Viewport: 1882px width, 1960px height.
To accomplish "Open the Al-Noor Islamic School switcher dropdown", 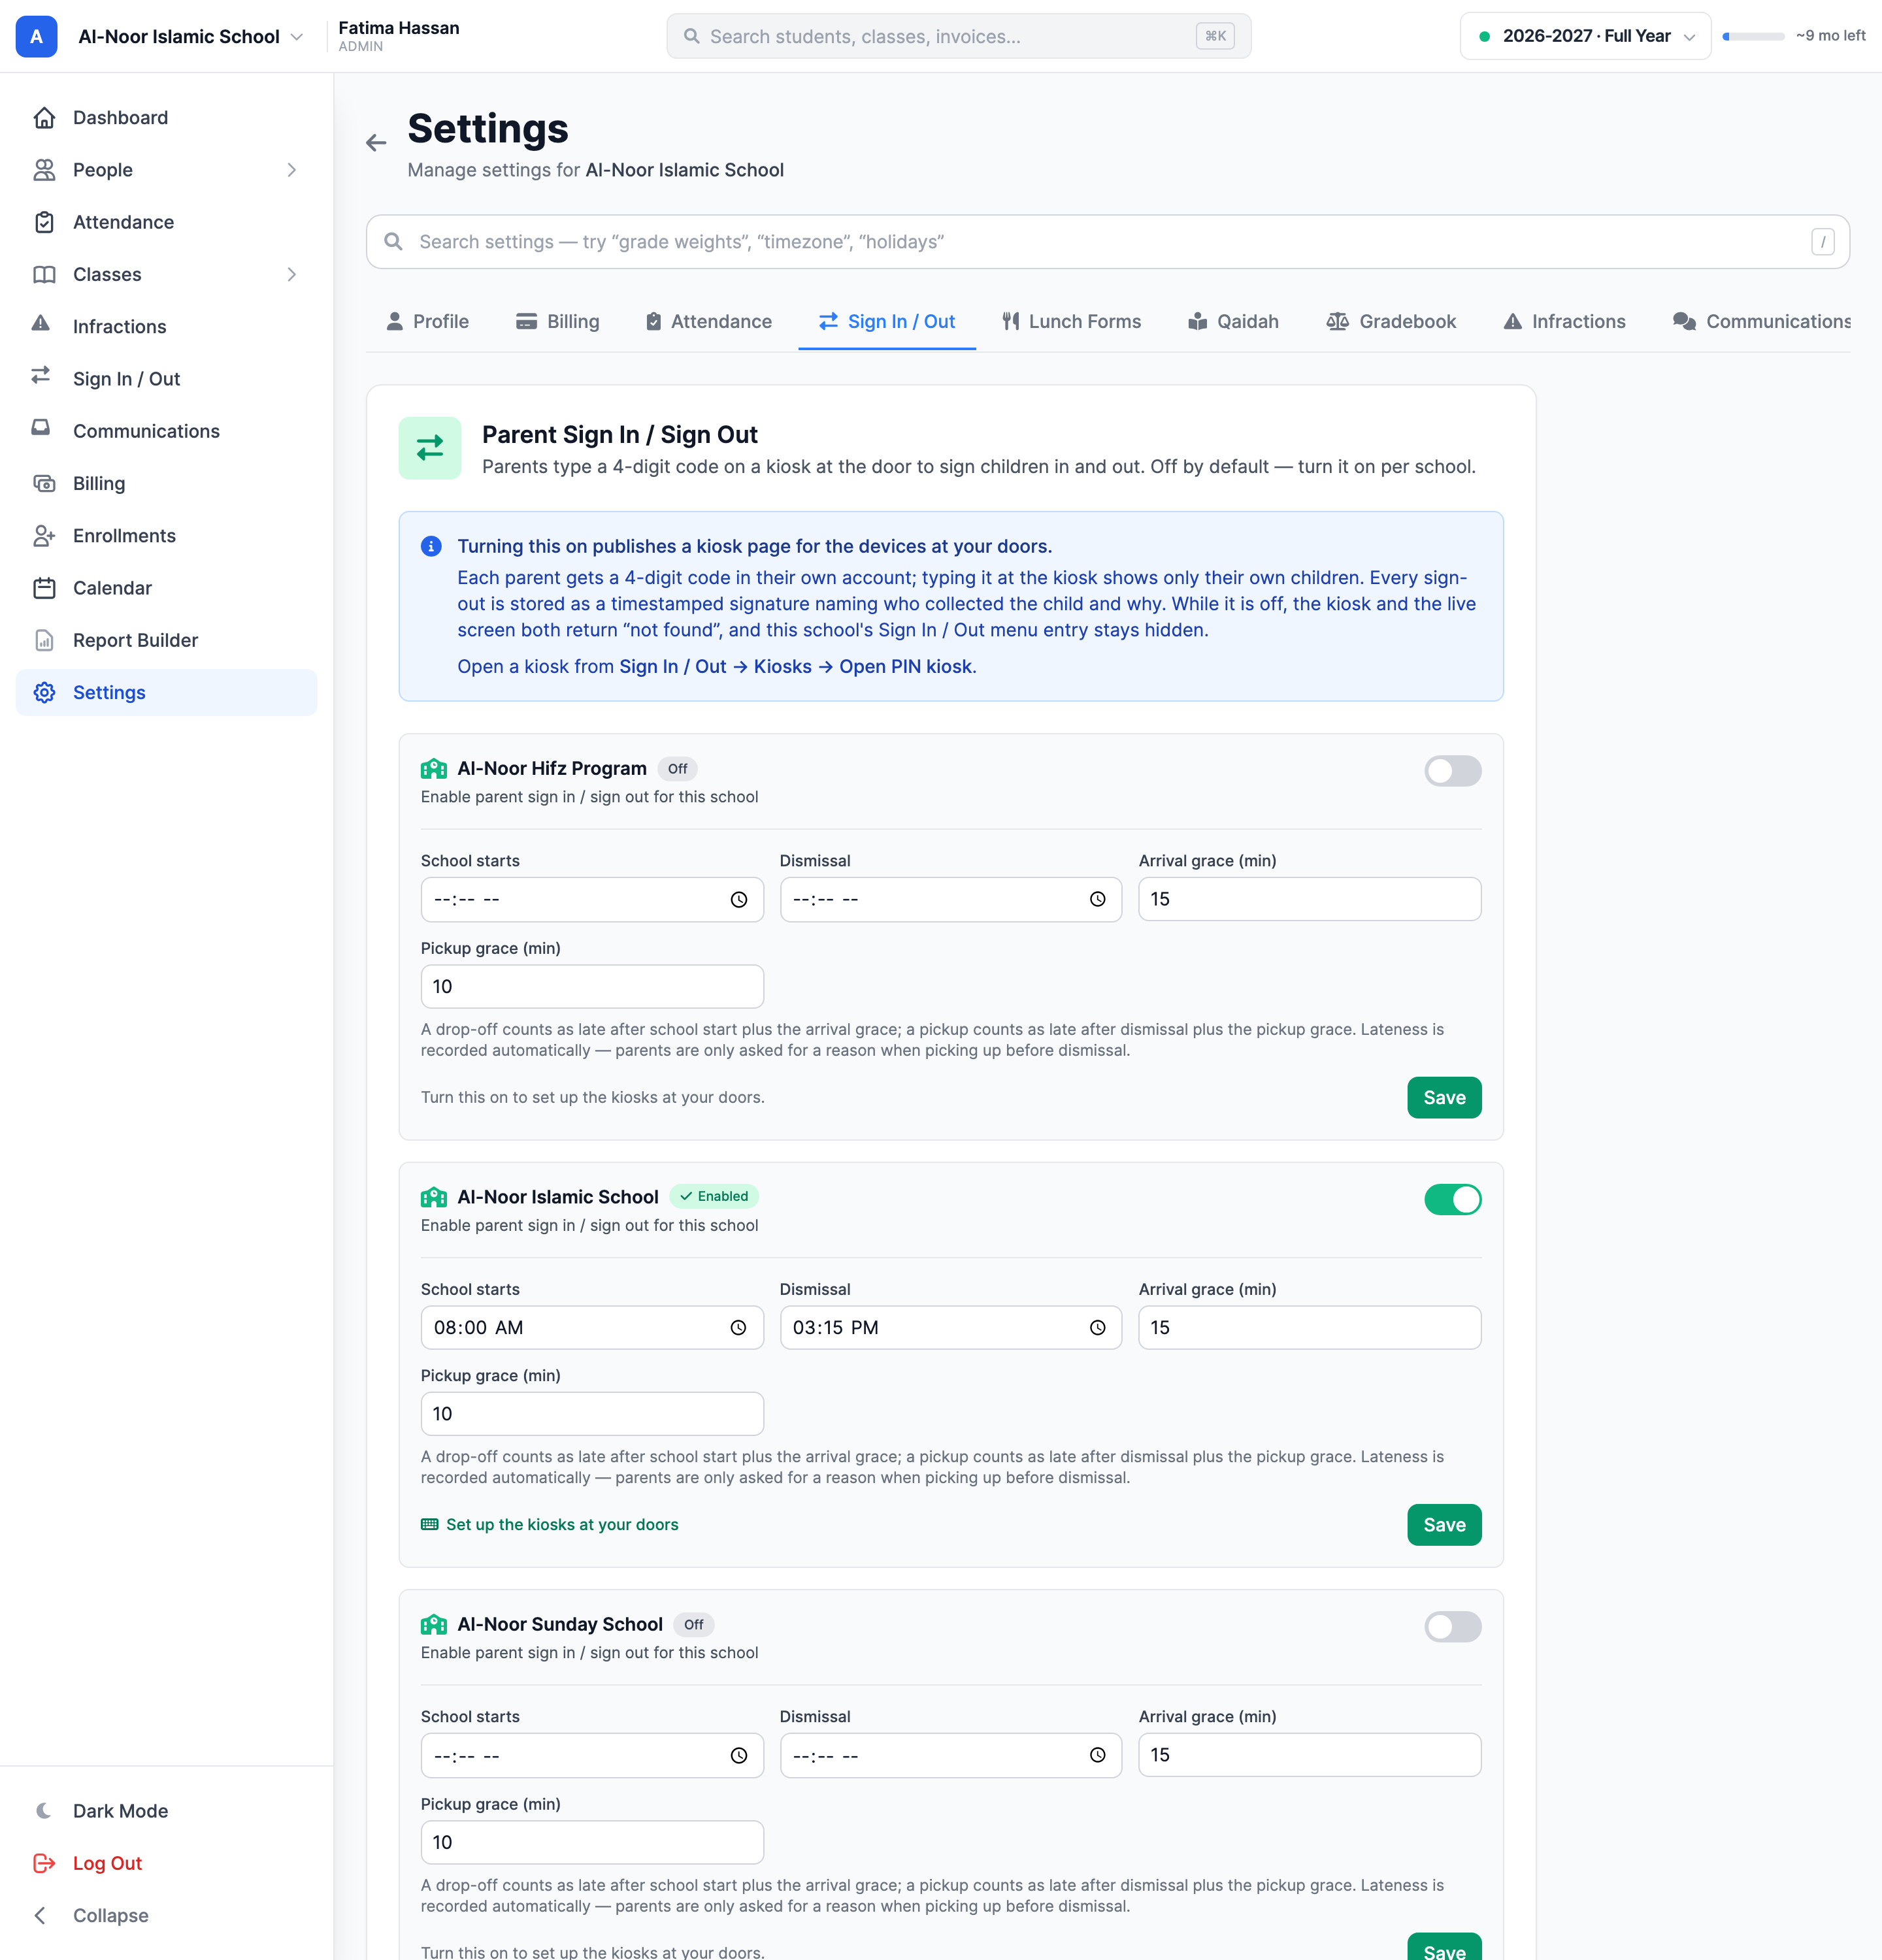I will (190, 36).
